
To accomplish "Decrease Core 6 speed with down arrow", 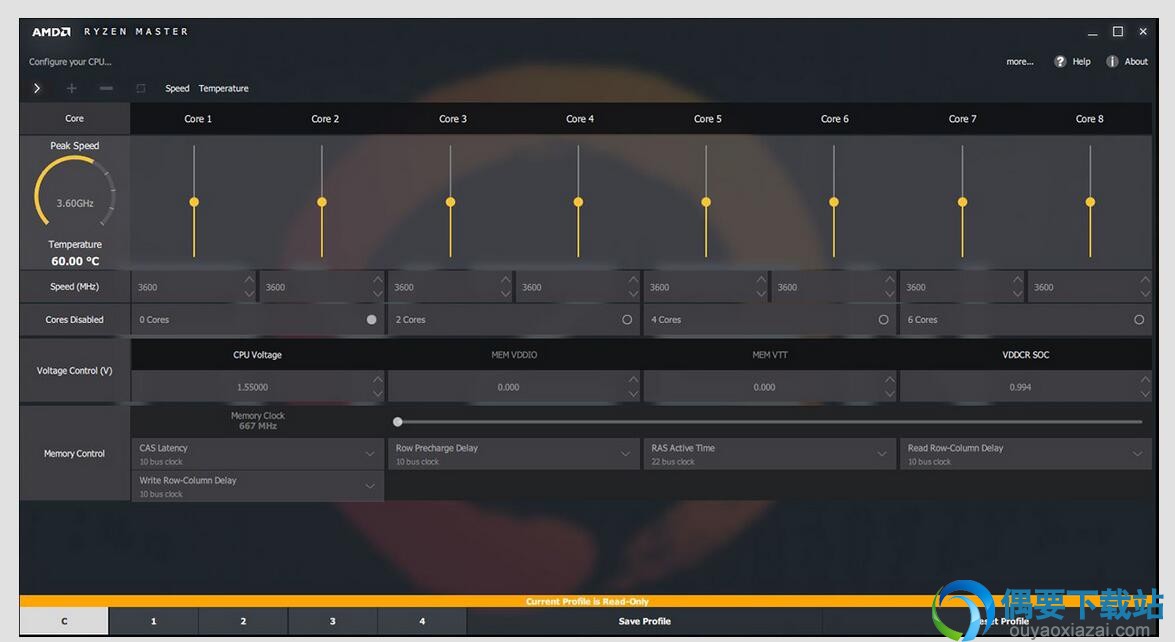I will point(889,294).
